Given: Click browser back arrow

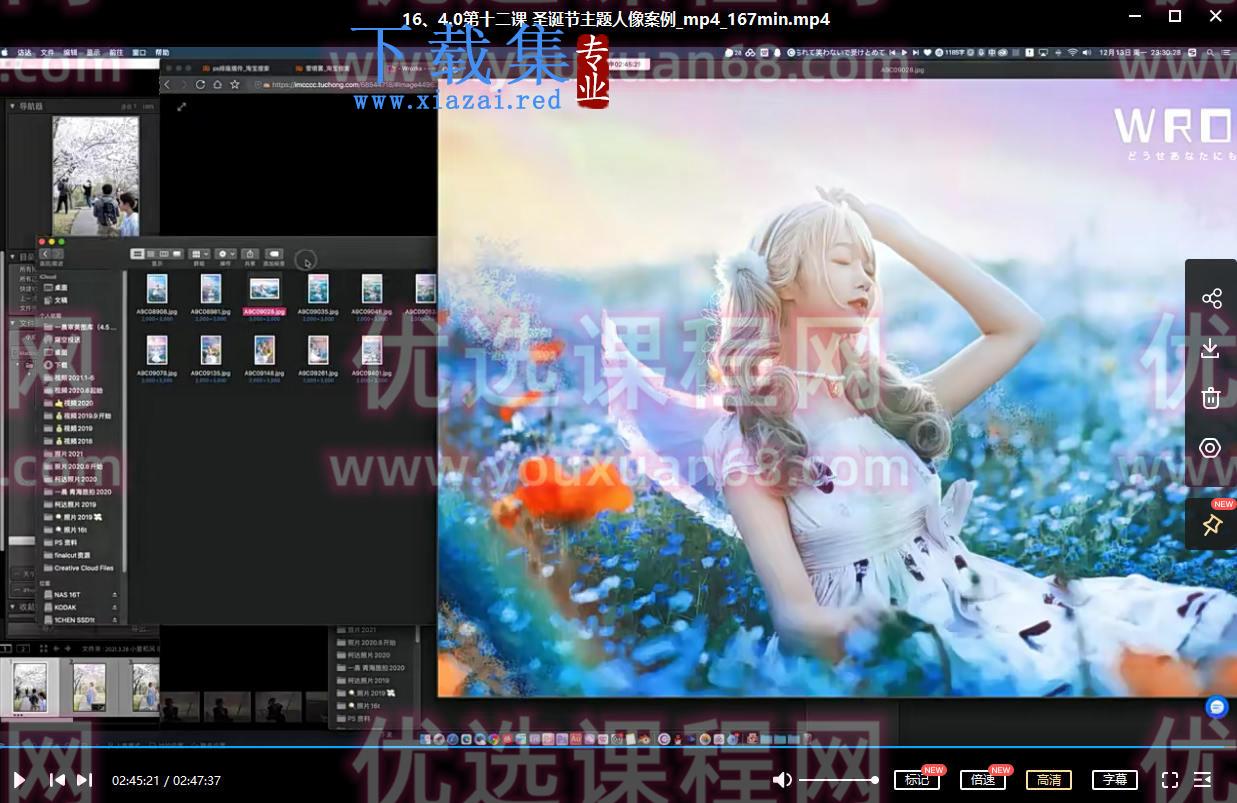Looking at the screenshot, I should 167,85.
